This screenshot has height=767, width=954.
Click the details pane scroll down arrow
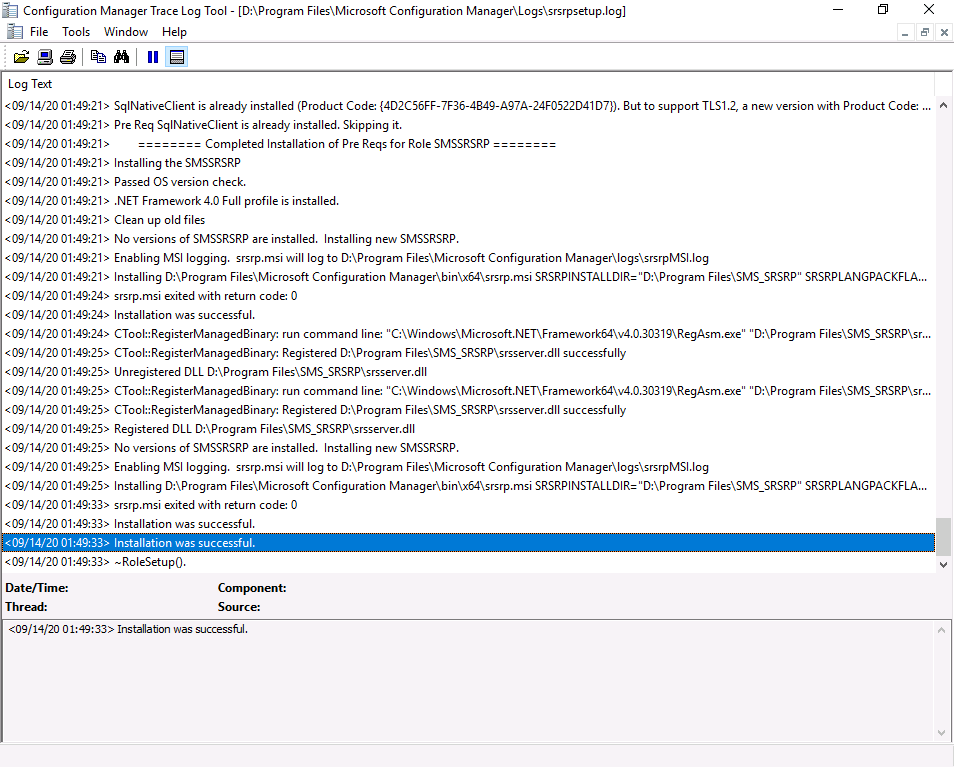point(941,732)
